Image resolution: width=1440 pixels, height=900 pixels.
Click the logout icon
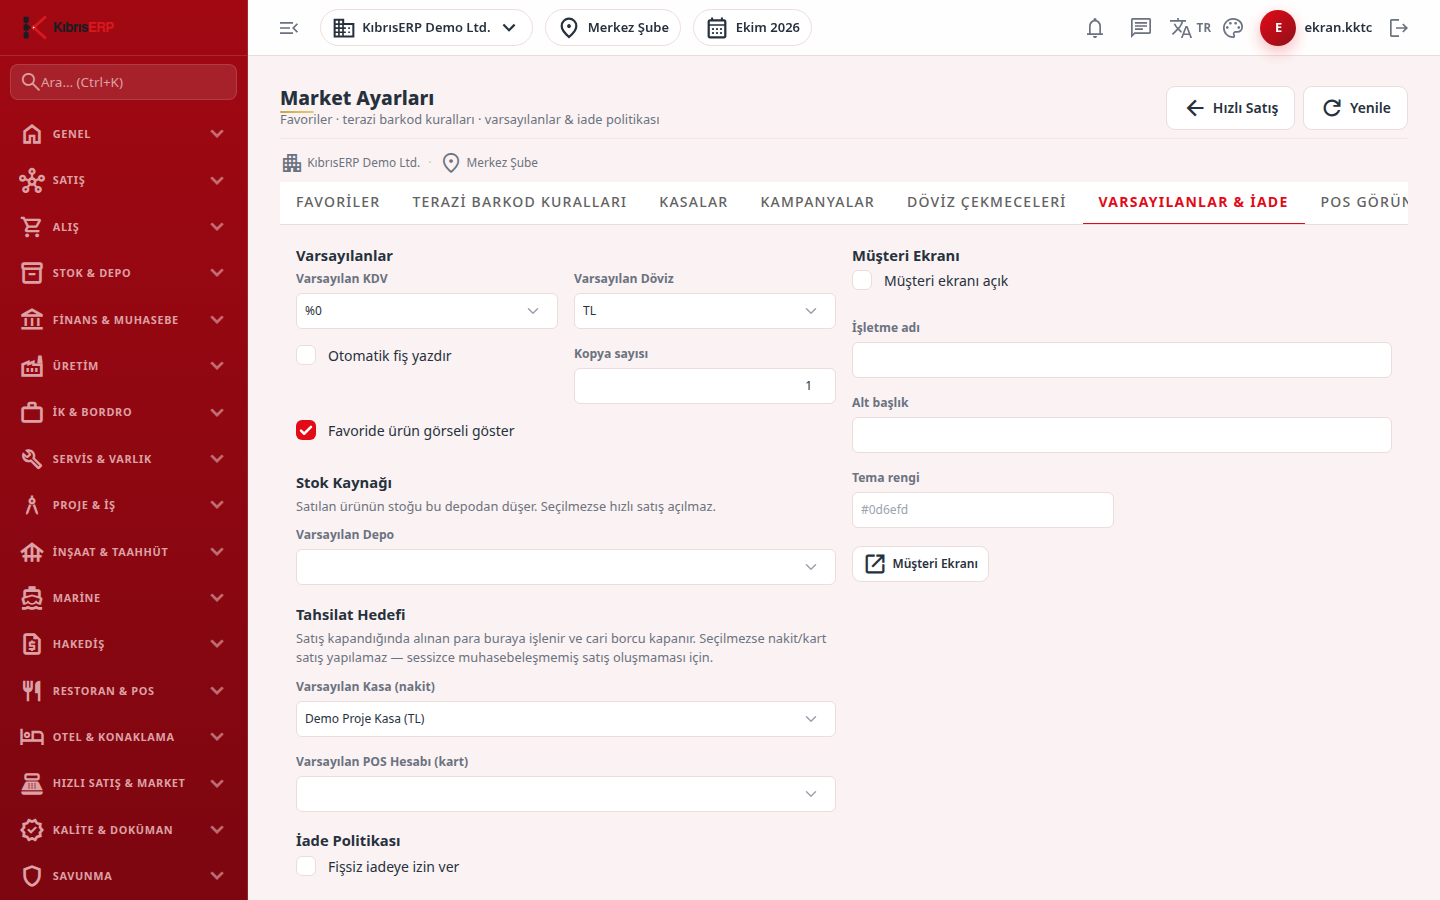[1399, 28]
